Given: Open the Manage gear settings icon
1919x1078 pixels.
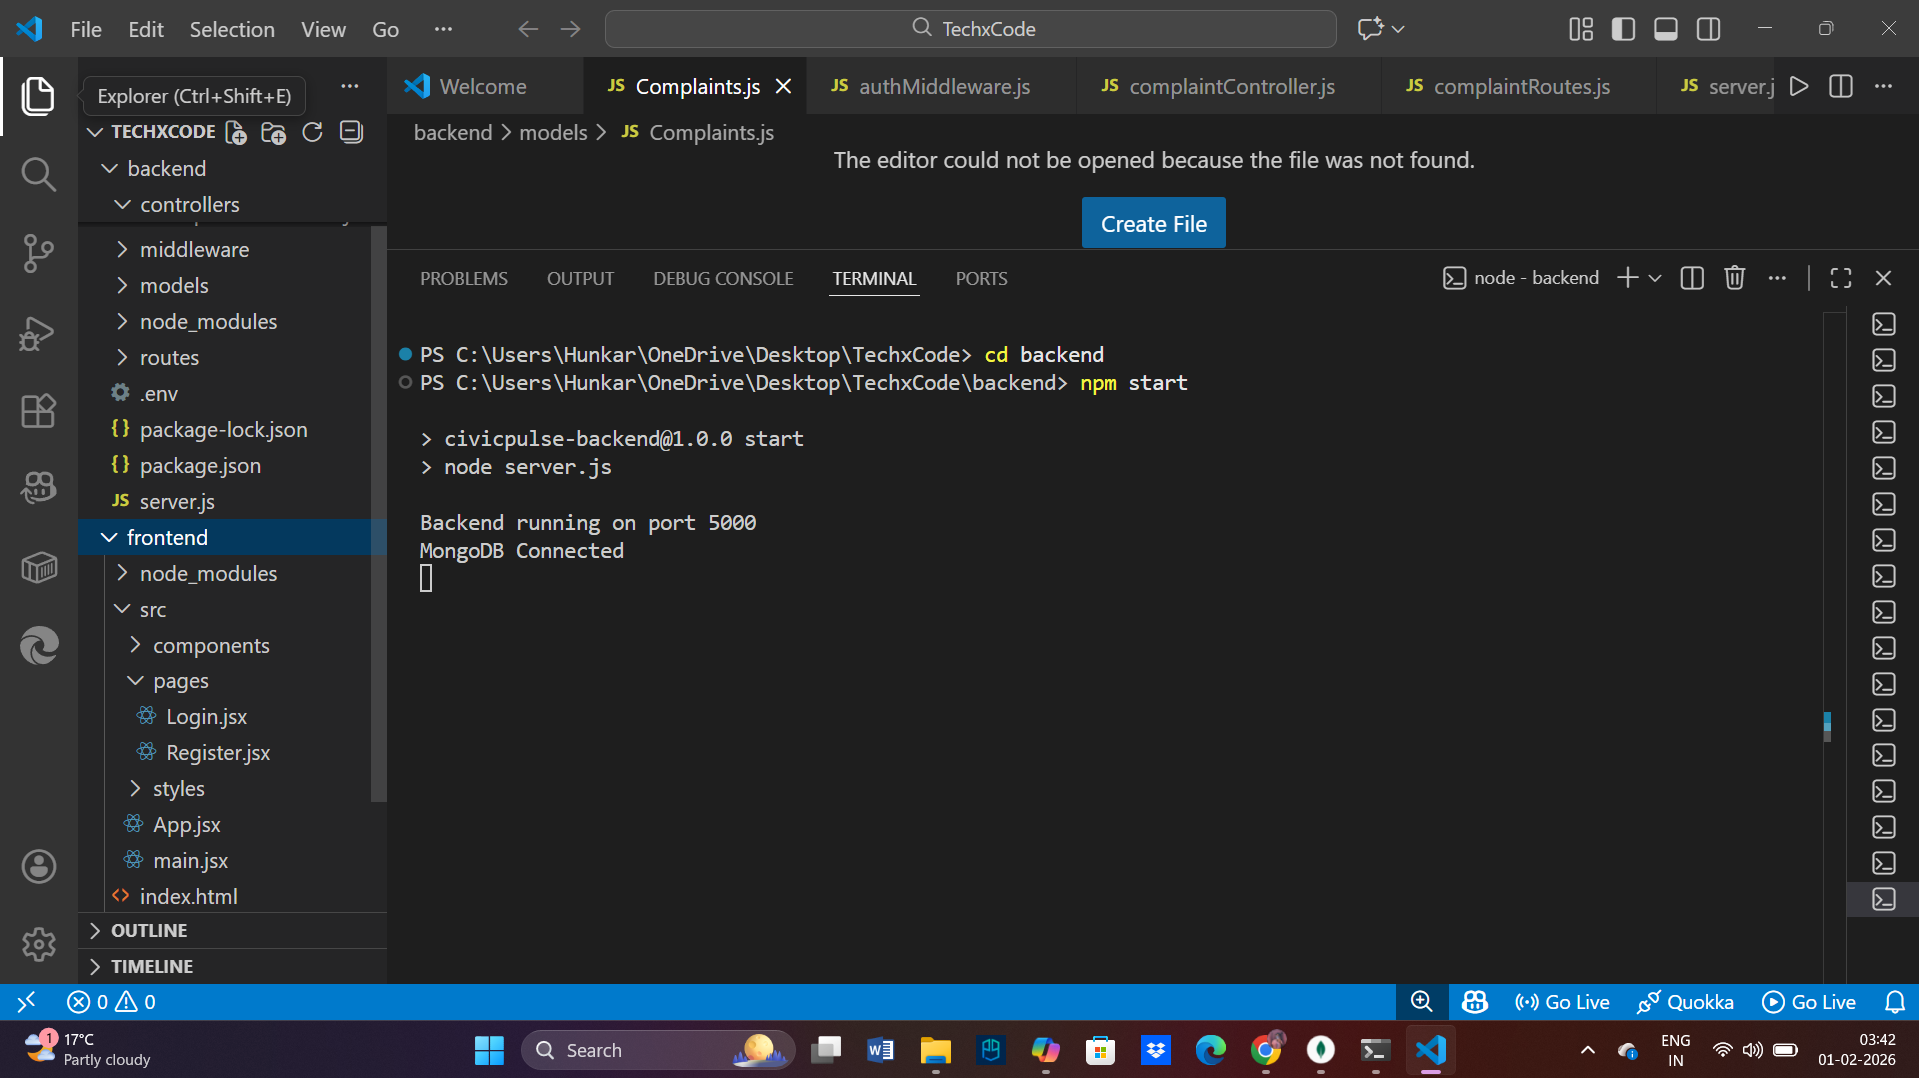Looking at the screenshot, I should point(38,944).
